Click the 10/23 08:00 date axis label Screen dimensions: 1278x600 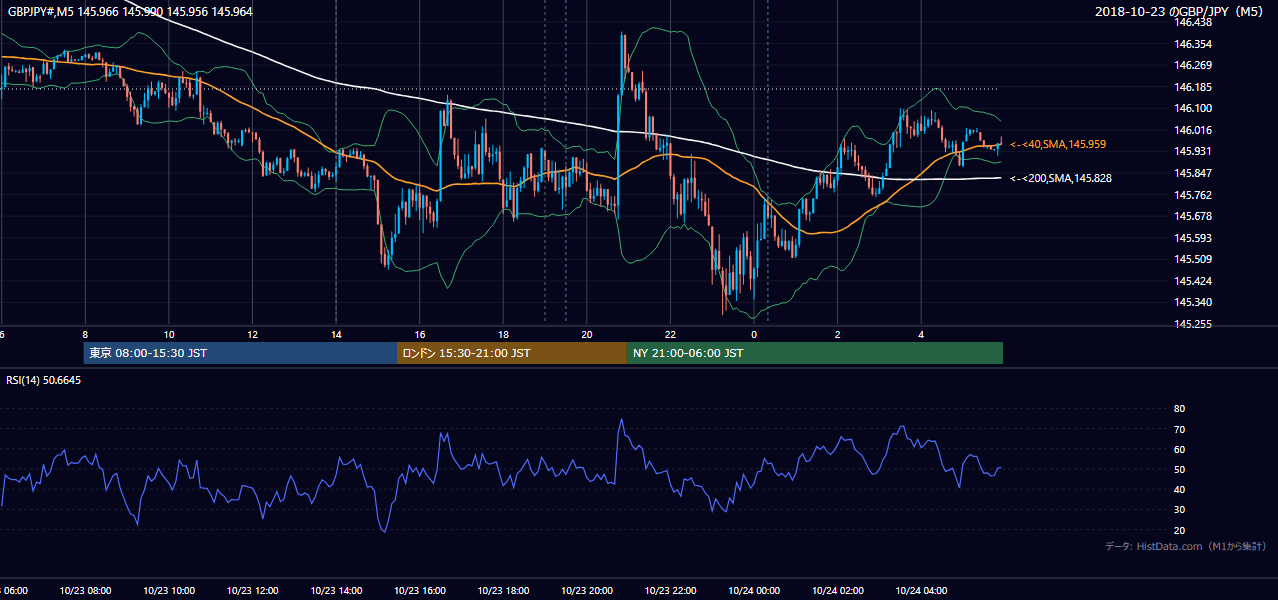point(85,591)
